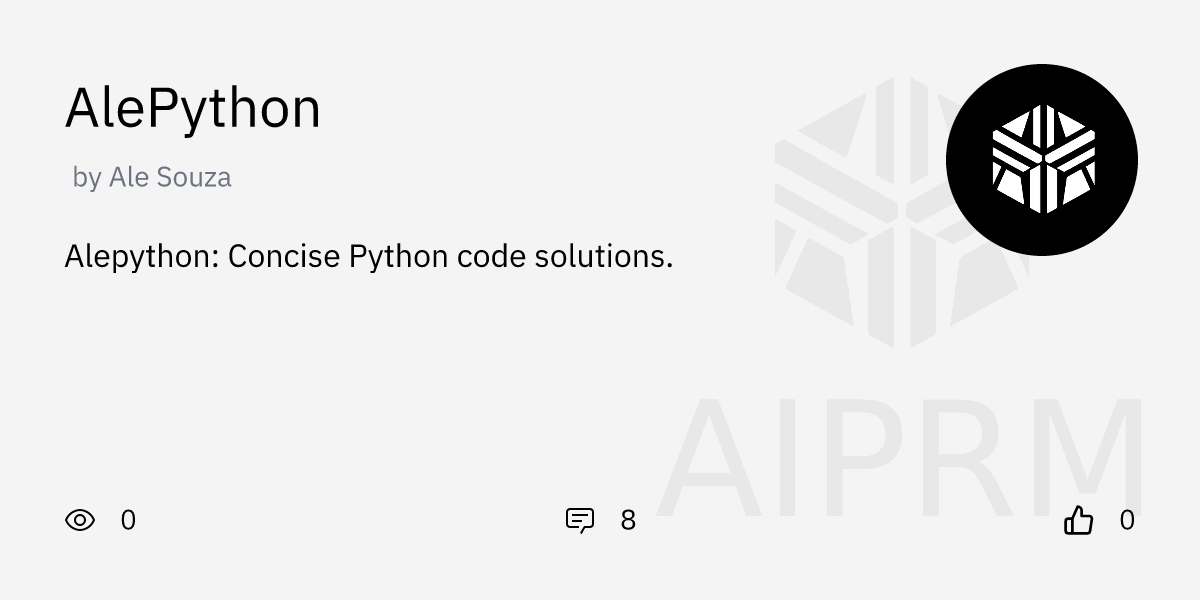This screenshot has height=600, width=1200.
Task: Click the word "Python" in the description
Action: (x=398, y=257)
